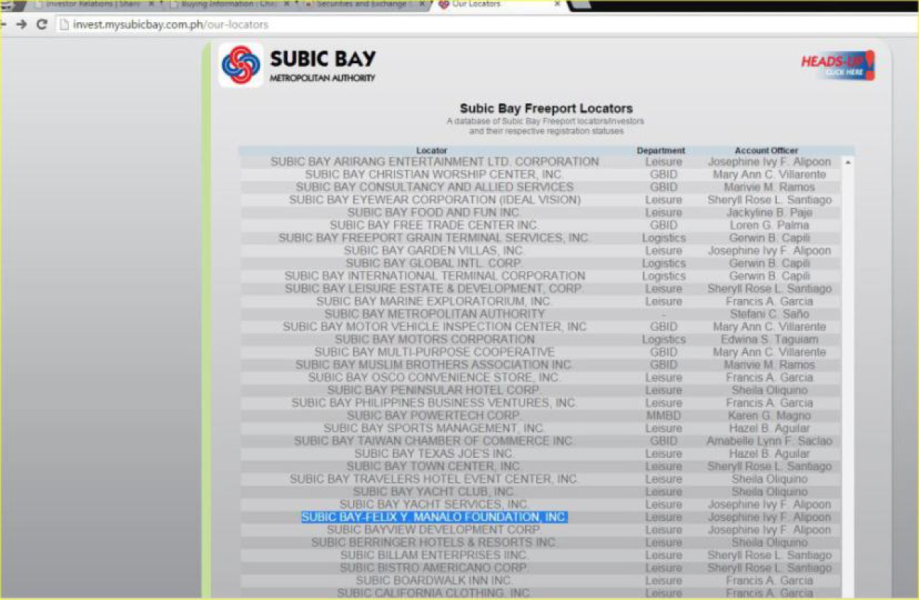This screenshot has height=600, width=919.
Task: Select SUBIC BAY TOWN CENTER, INC.
Action: pos(434,466)
